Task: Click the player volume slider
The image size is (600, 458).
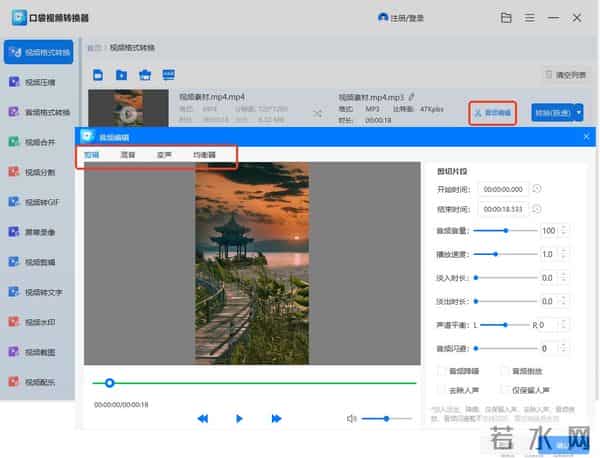Action: click(x=386, y=419)
